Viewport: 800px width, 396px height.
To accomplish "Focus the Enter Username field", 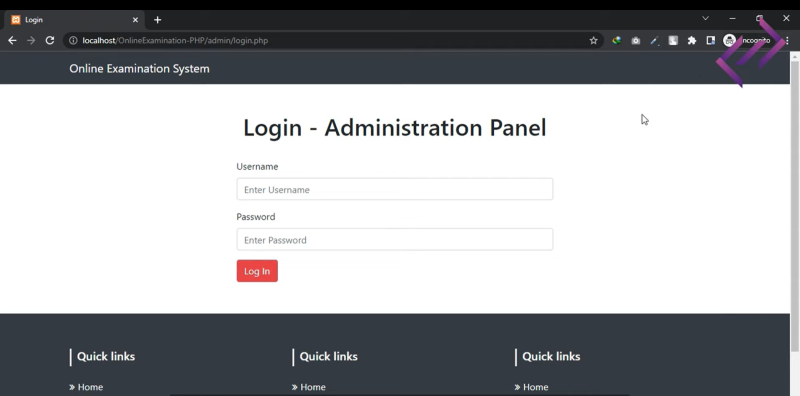I will point(394,189).
